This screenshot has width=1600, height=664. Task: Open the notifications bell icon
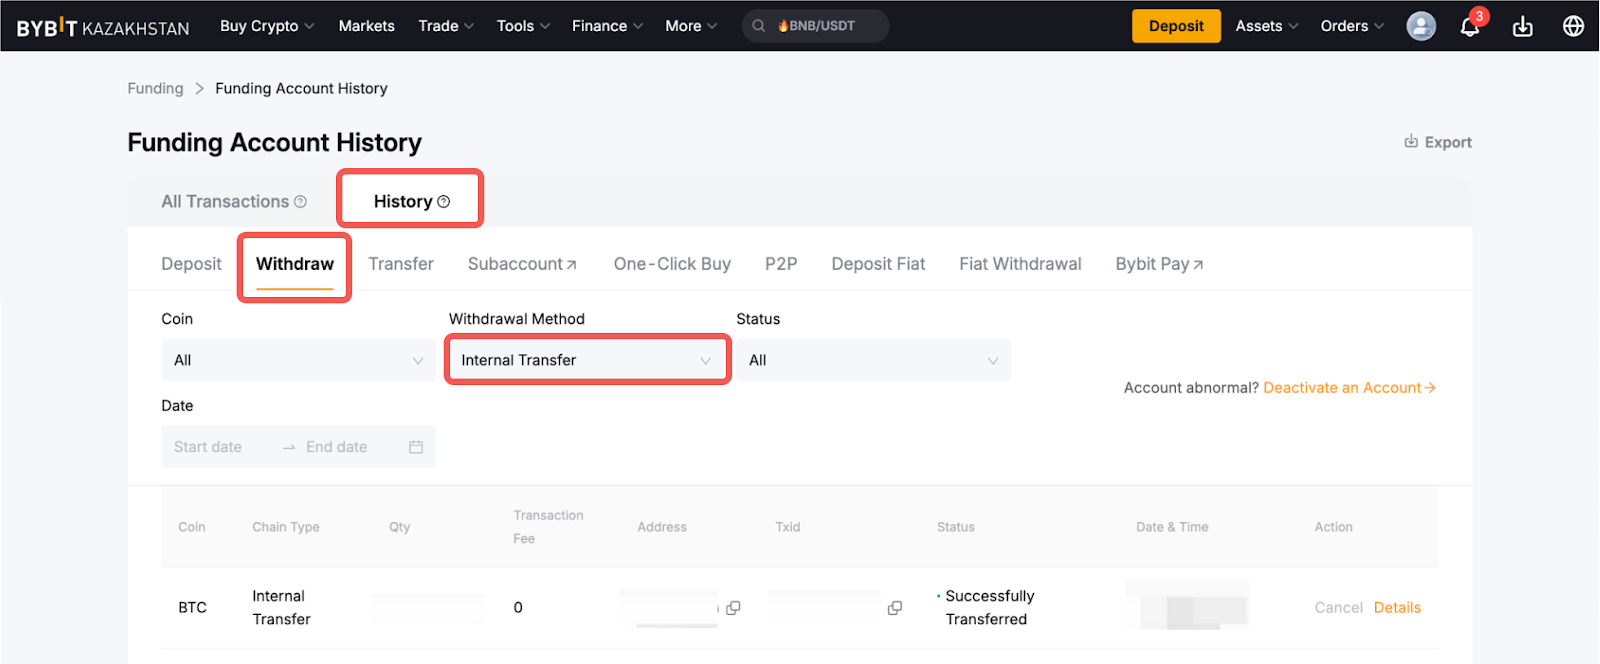click(1469, 27)
